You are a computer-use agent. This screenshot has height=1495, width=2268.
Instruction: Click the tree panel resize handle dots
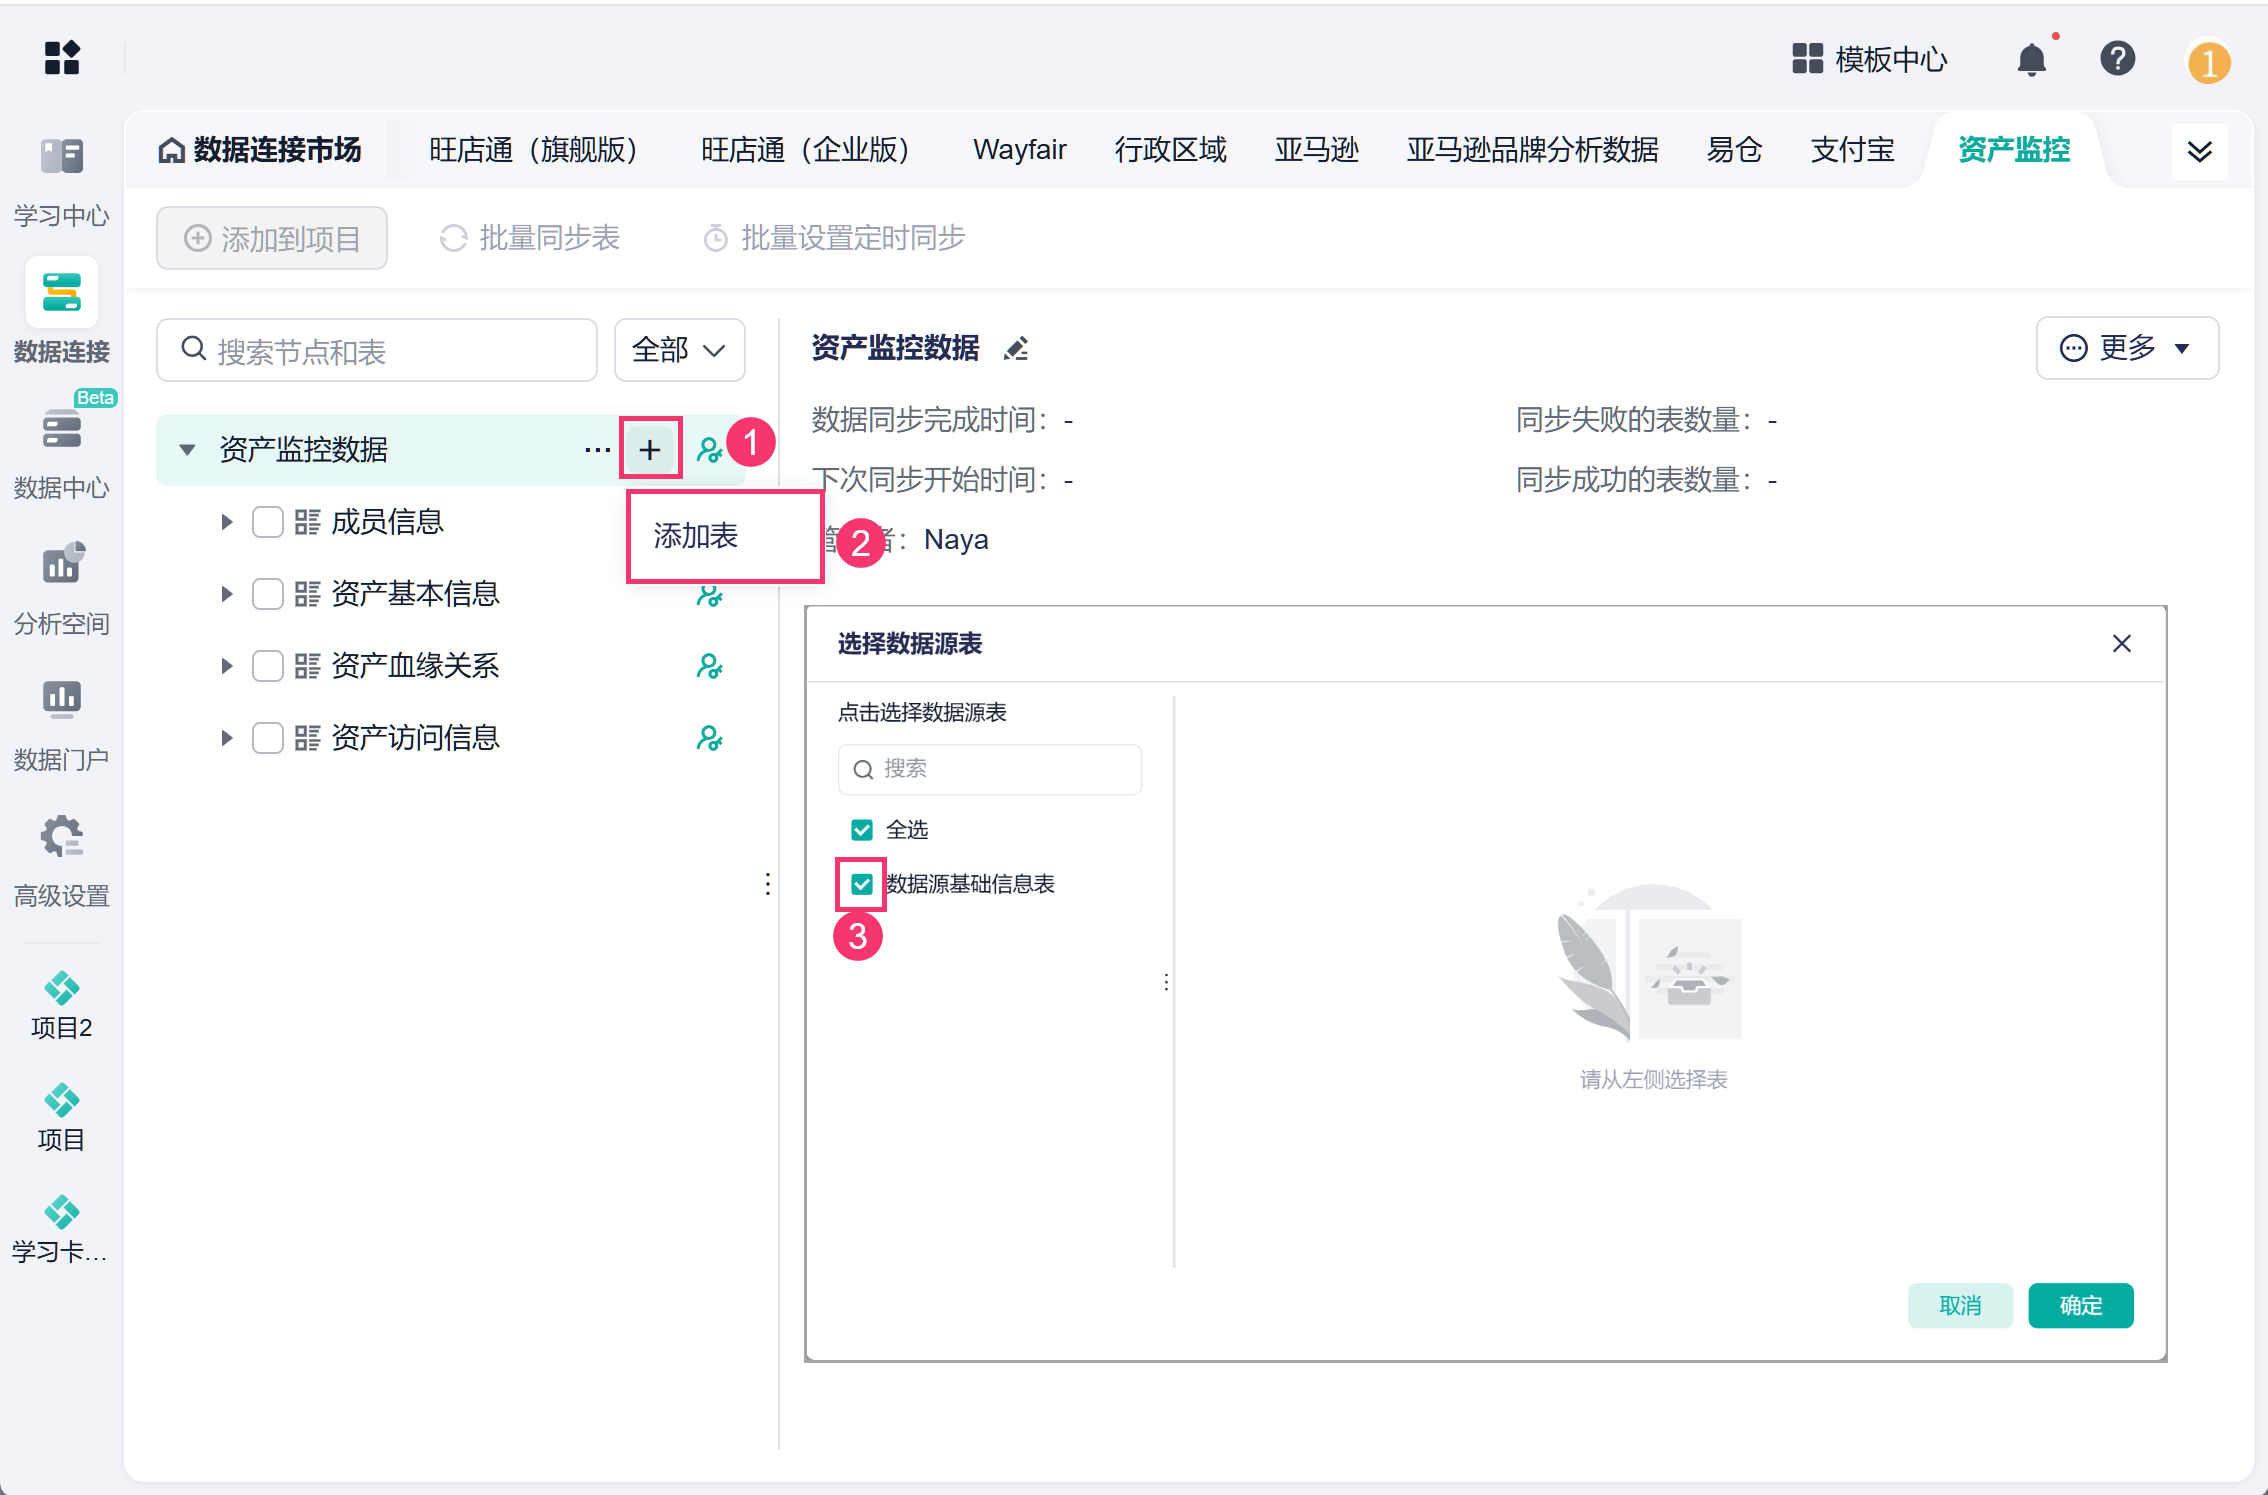(767, 884)
